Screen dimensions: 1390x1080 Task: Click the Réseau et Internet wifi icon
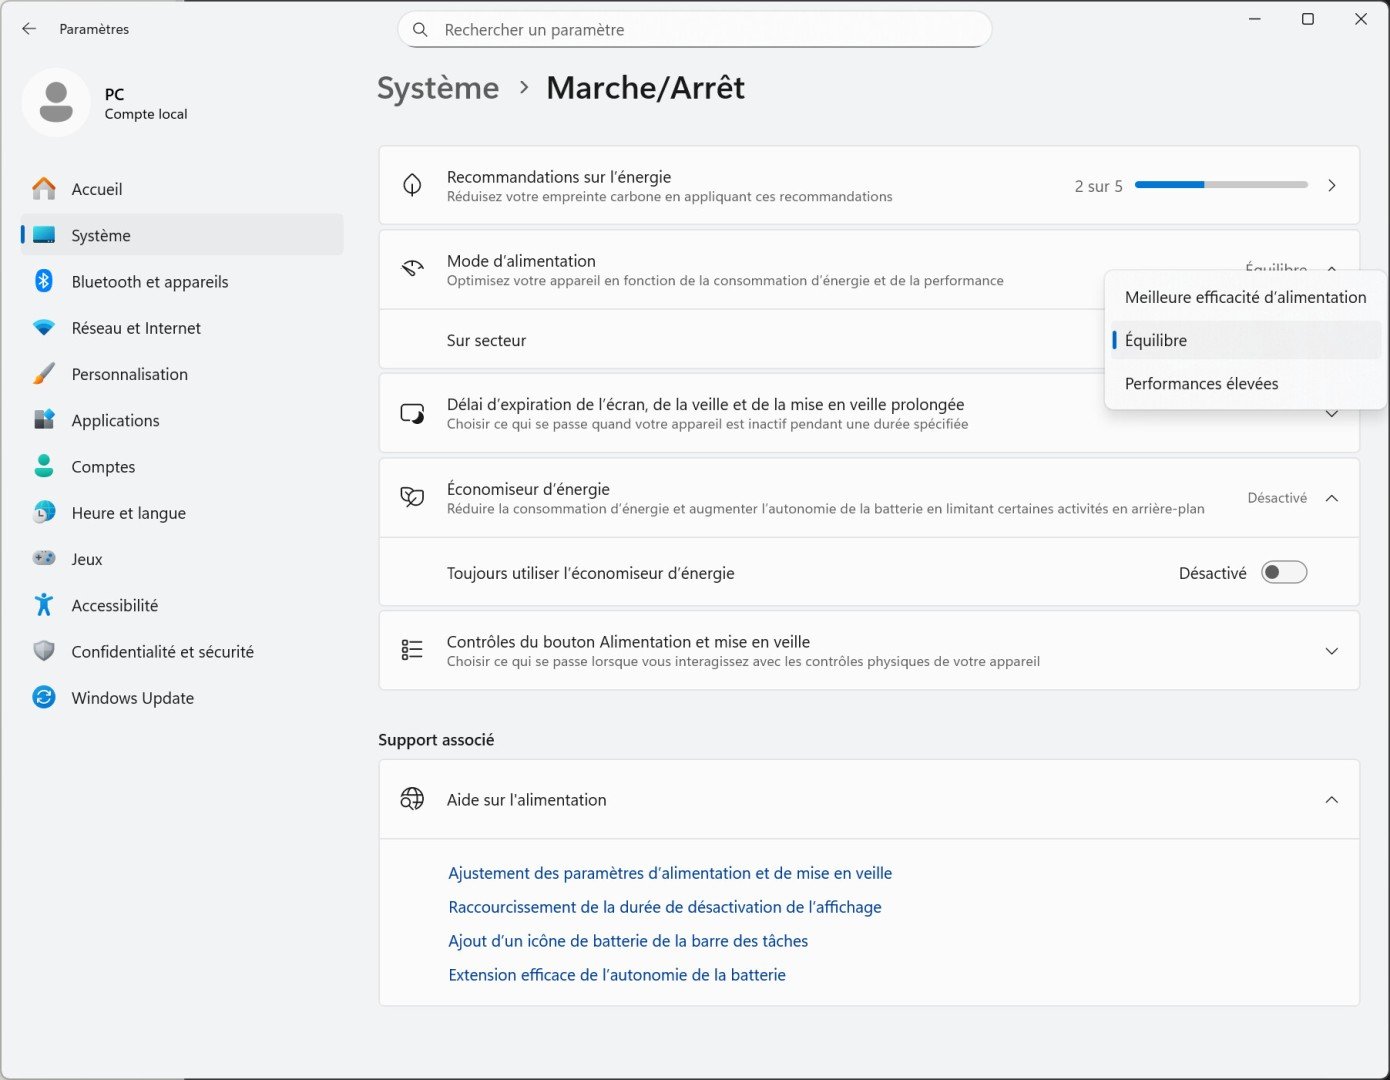point(44,328)
